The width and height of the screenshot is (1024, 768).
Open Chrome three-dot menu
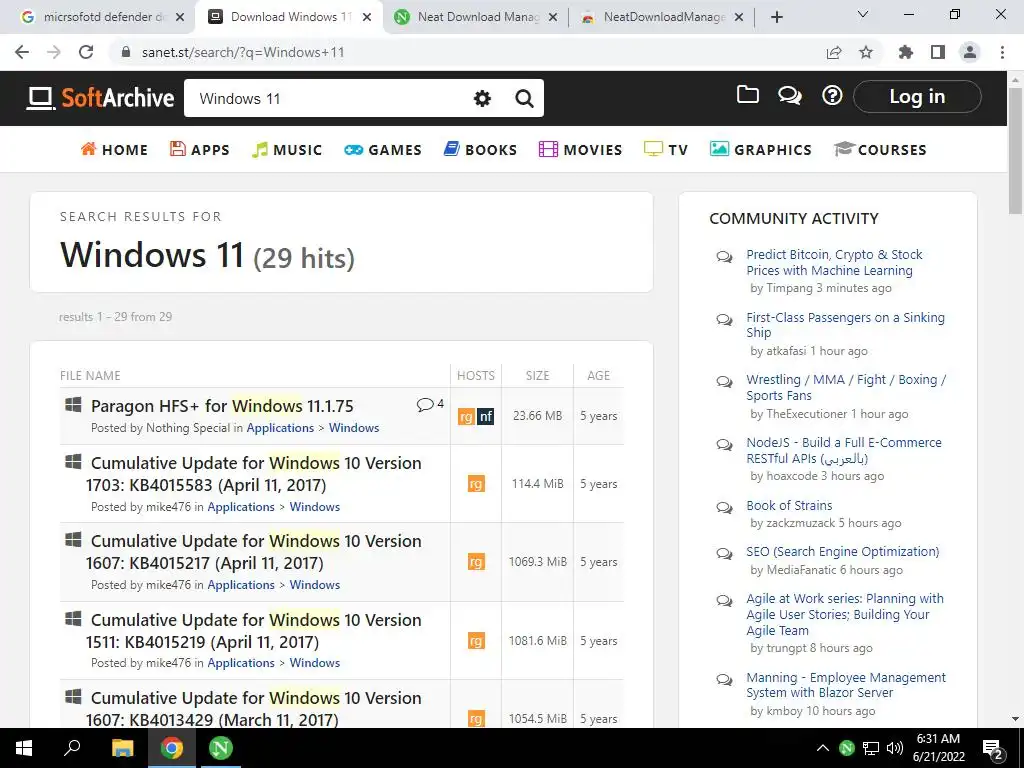[1002, 52]
